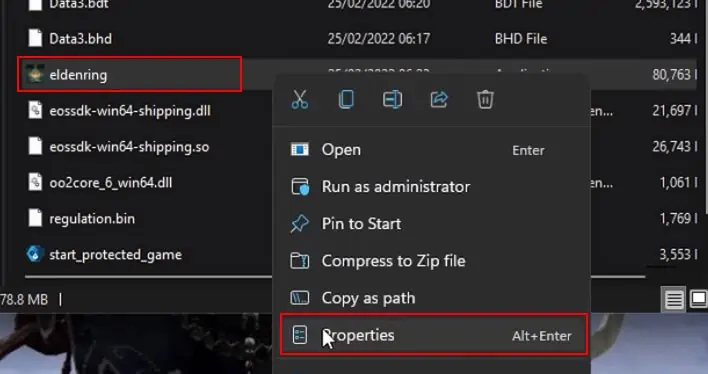Select Run as administrator
This screenshot has width=708, height=374.
[433, 187]
